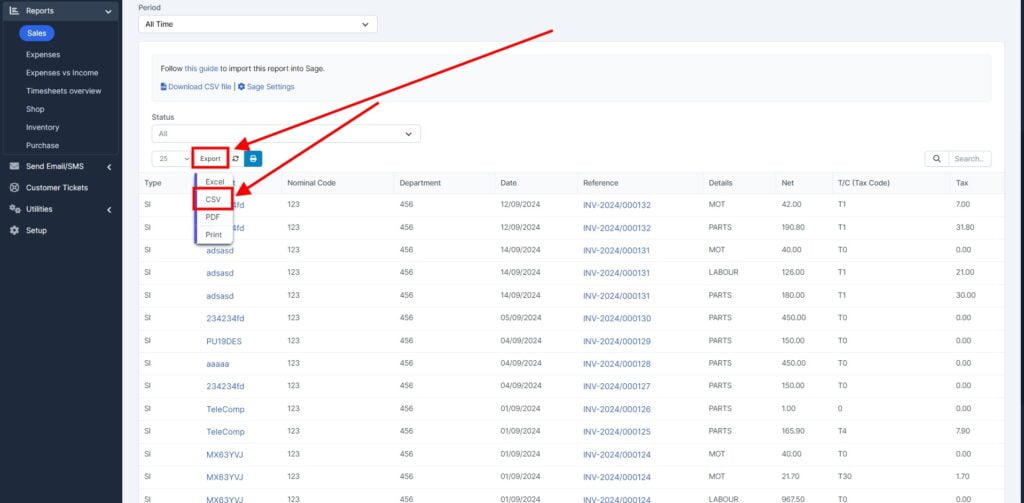1024x503 pixels.
Task: Click the Net value 165.90
Action: click(792, 432)
